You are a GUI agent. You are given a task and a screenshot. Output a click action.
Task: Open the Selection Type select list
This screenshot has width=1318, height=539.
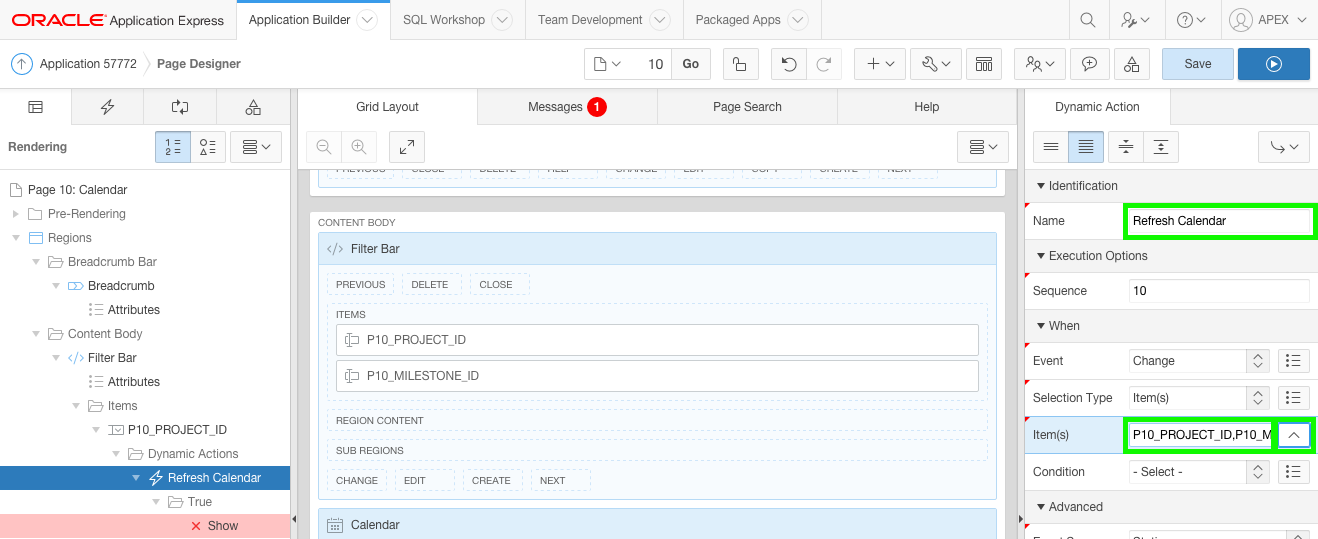click(1199, 397)
